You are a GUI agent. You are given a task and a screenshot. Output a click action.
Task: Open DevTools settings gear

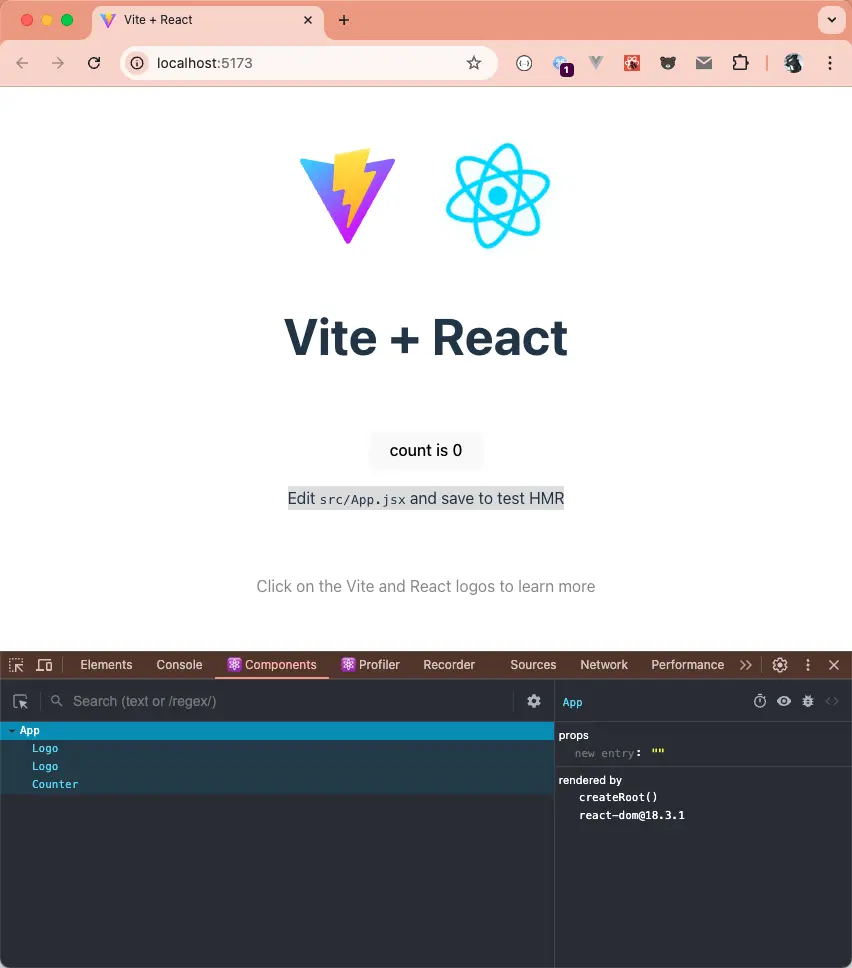(780, 665)
